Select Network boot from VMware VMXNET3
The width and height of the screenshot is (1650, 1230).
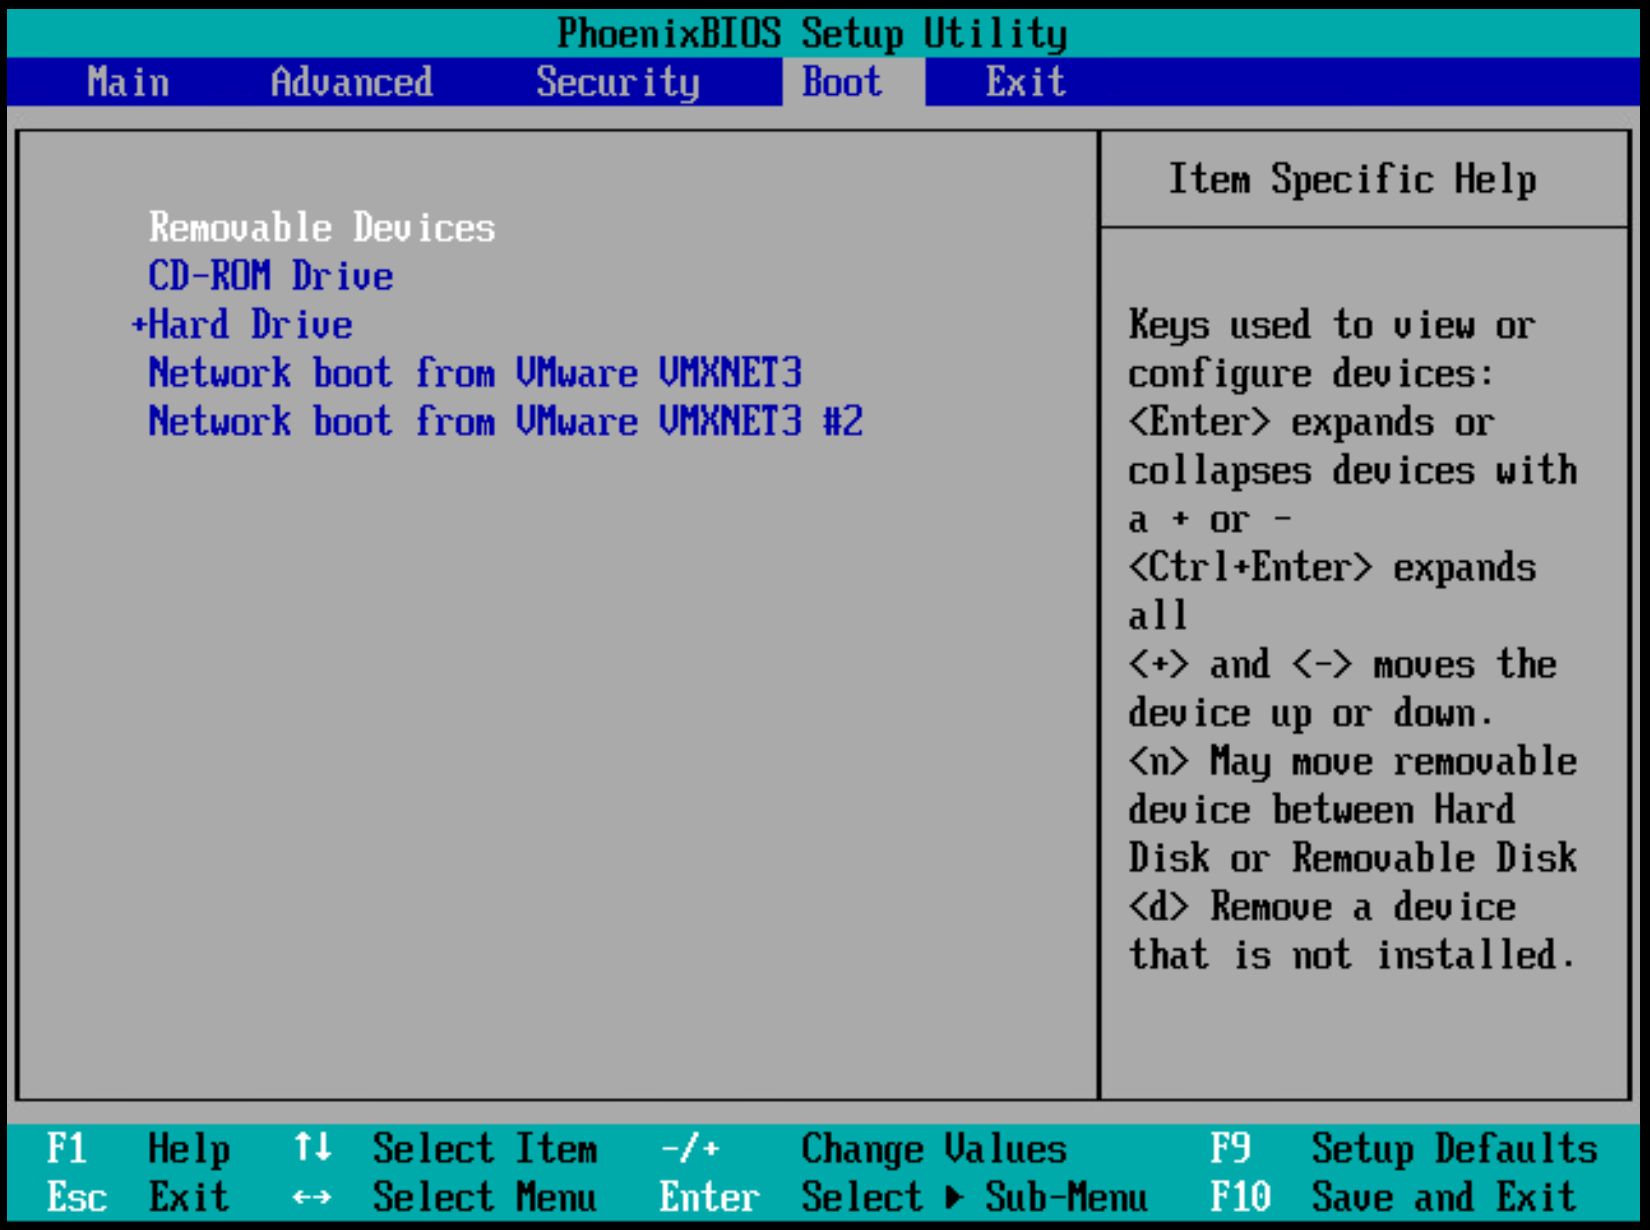tap(474, 373)
